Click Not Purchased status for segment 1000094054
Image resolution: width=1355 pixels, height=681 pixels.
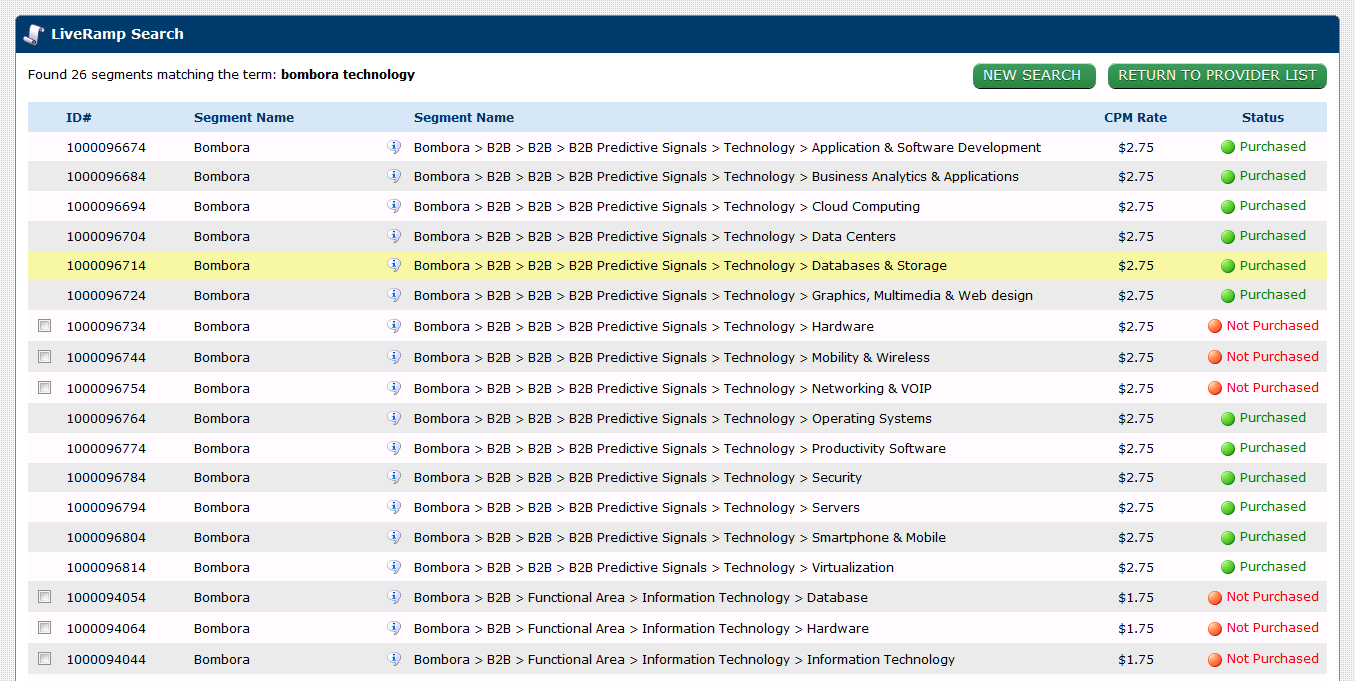1263,598
